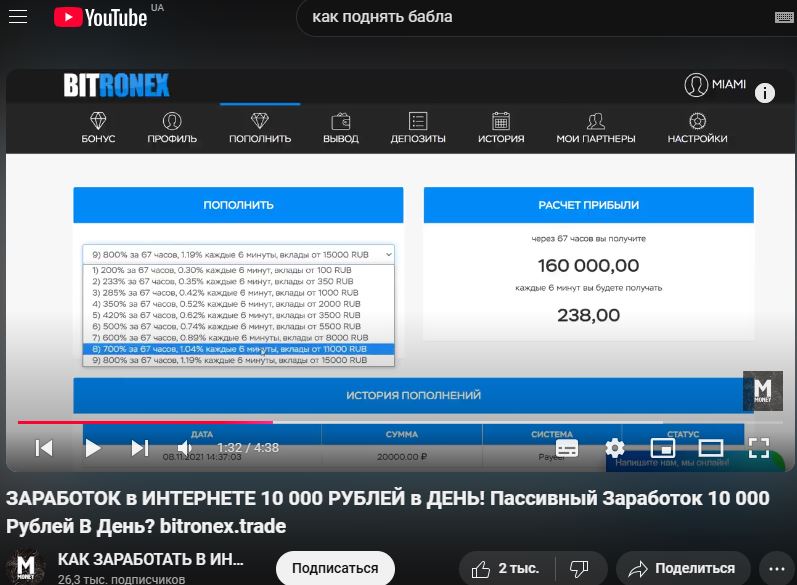Select plan '1) 200% за 67 часов'
797x585 pixels.
238,270
